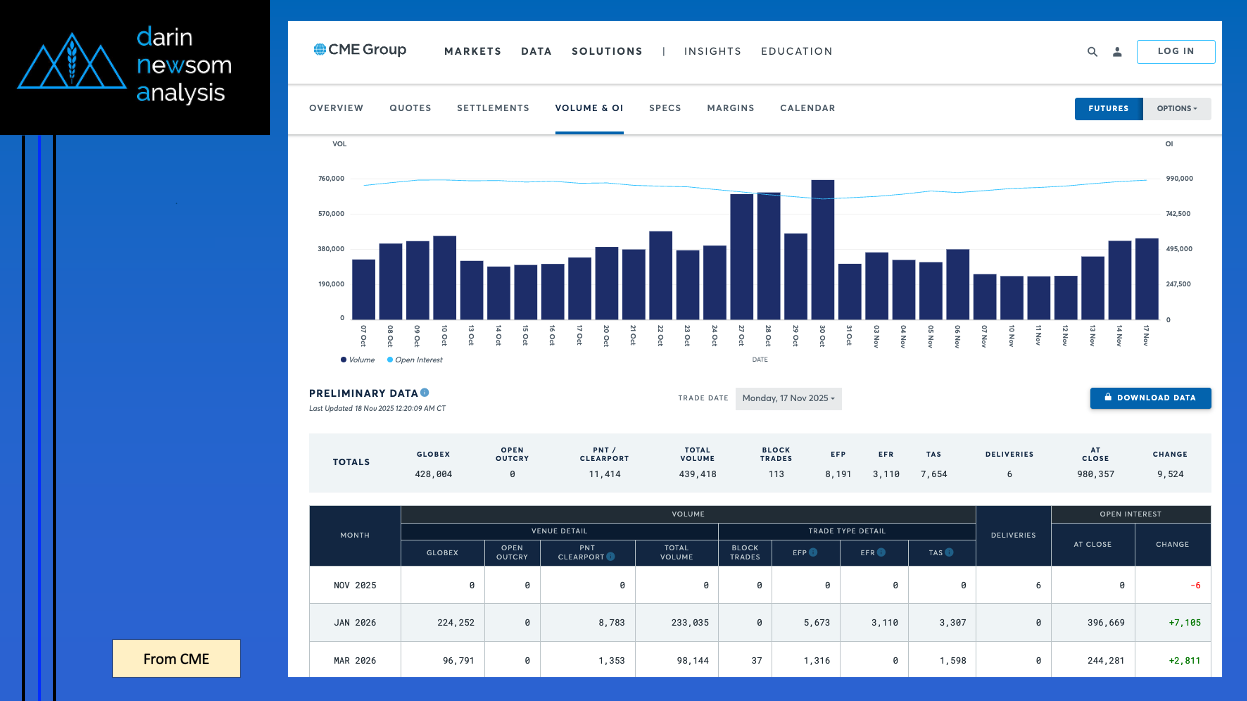The image size is (1247, 701).
Task: Click the 30 Oct volume bar
Action: (x=822, y=250)
